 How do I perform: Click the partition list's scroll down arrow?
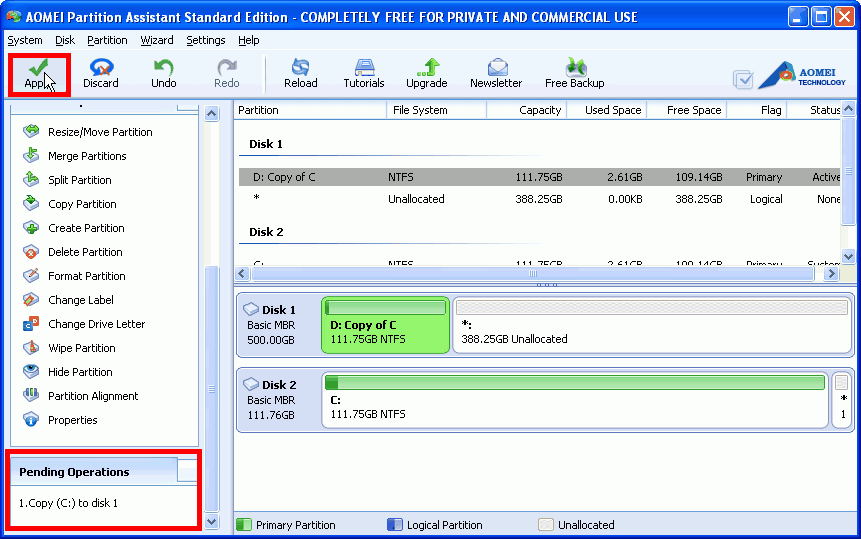pos(848,256)
